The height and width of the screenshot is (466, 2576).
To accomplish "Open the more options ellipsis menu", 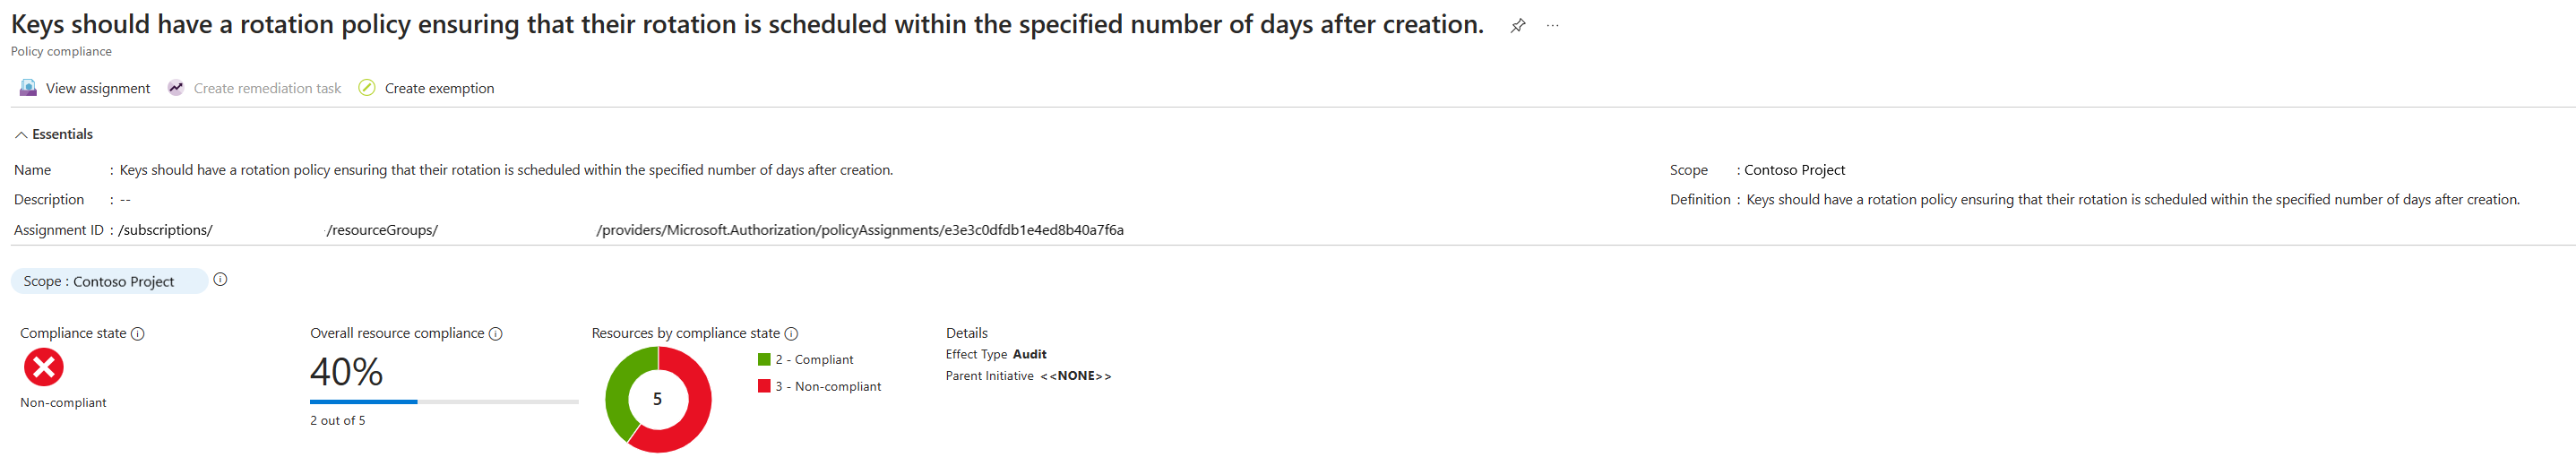I will point(1552,26).
